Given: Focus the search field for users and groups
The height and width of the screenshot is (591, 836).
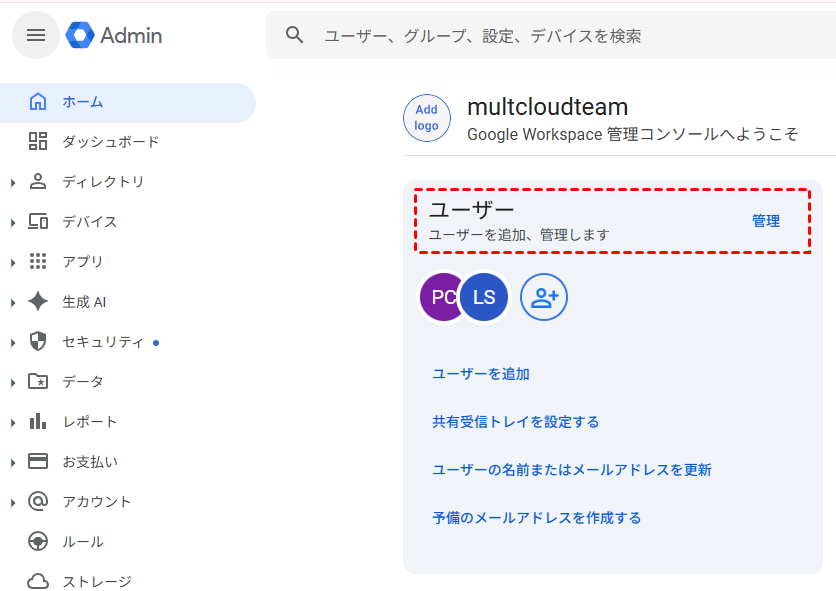Looking at the screenshot, I should [551, 36].
